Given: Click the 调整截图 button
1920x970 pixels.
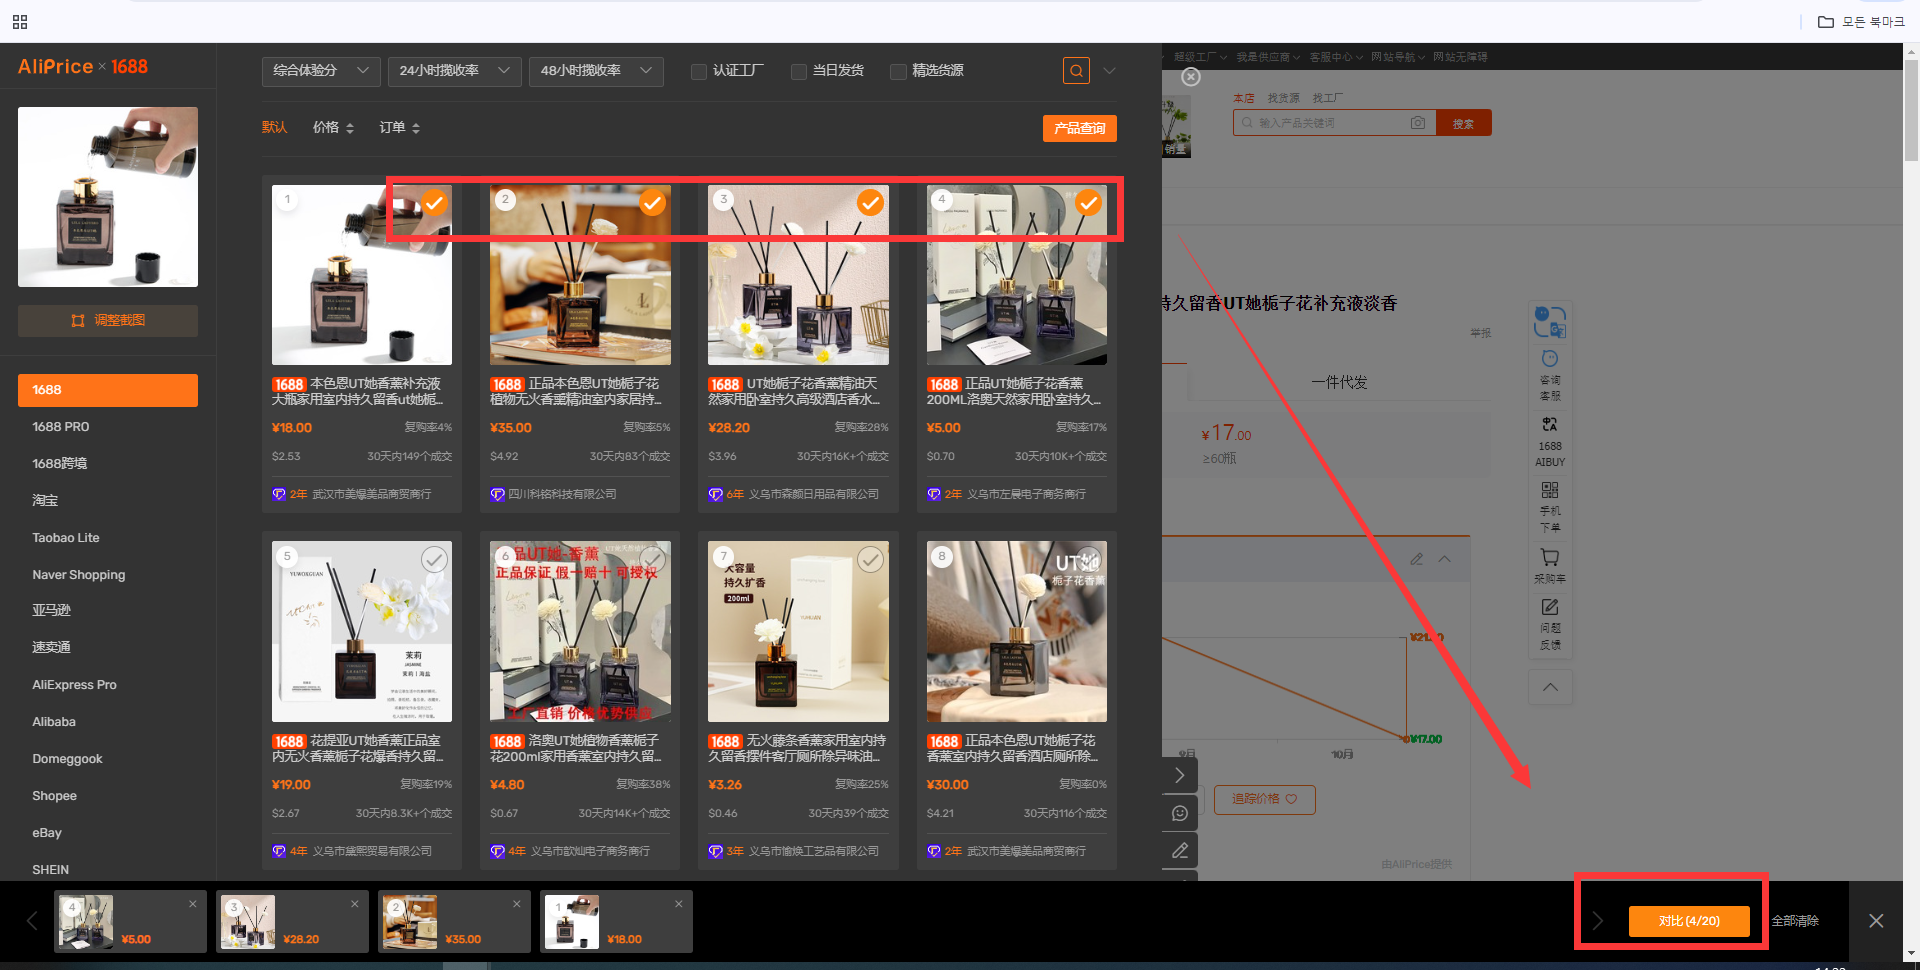Looking at the screenshot, I should click(x=108, y=321).
